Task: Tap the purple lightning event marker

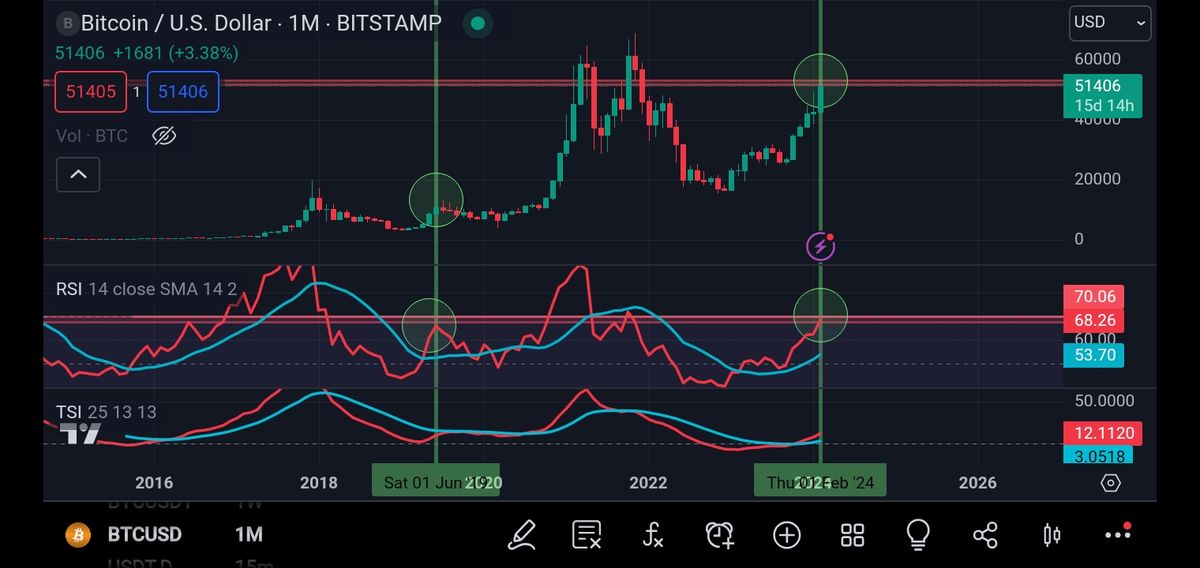Action: point(820,245)
